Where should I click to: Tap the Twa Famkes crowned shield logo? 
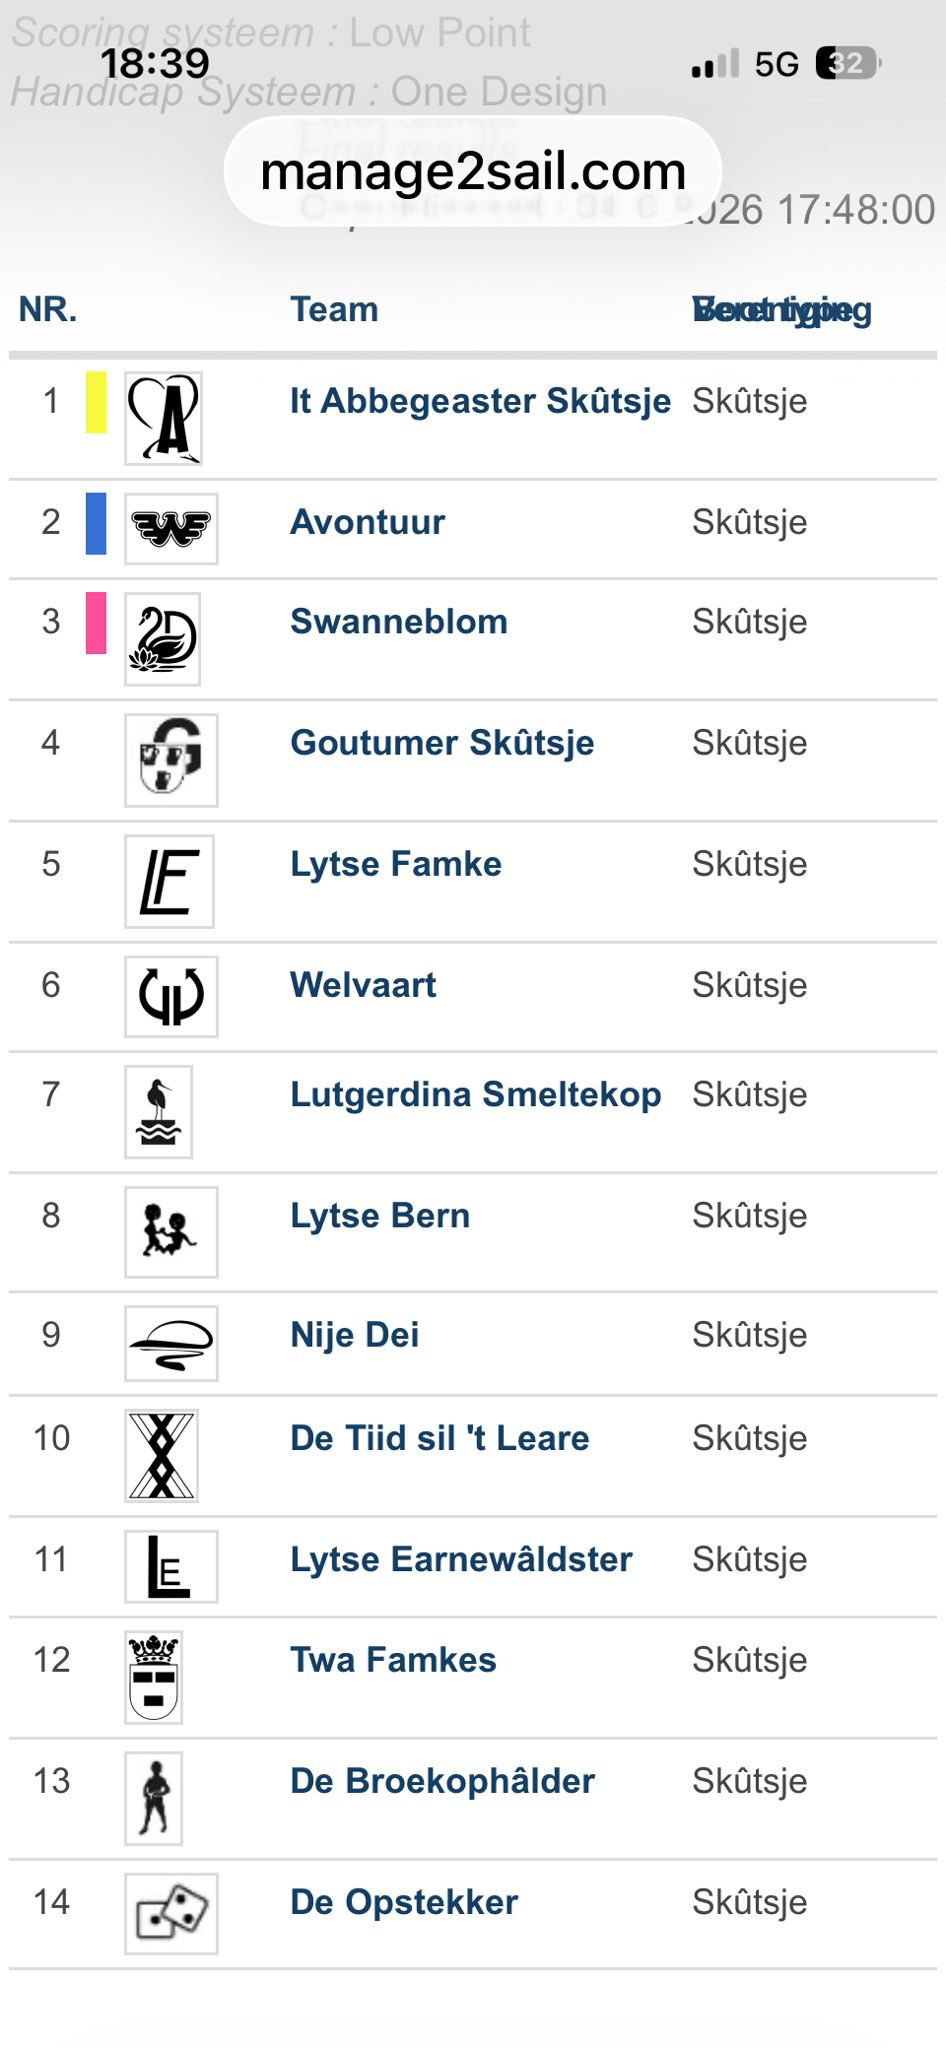pyautogui.click(x=153, y=1678)
